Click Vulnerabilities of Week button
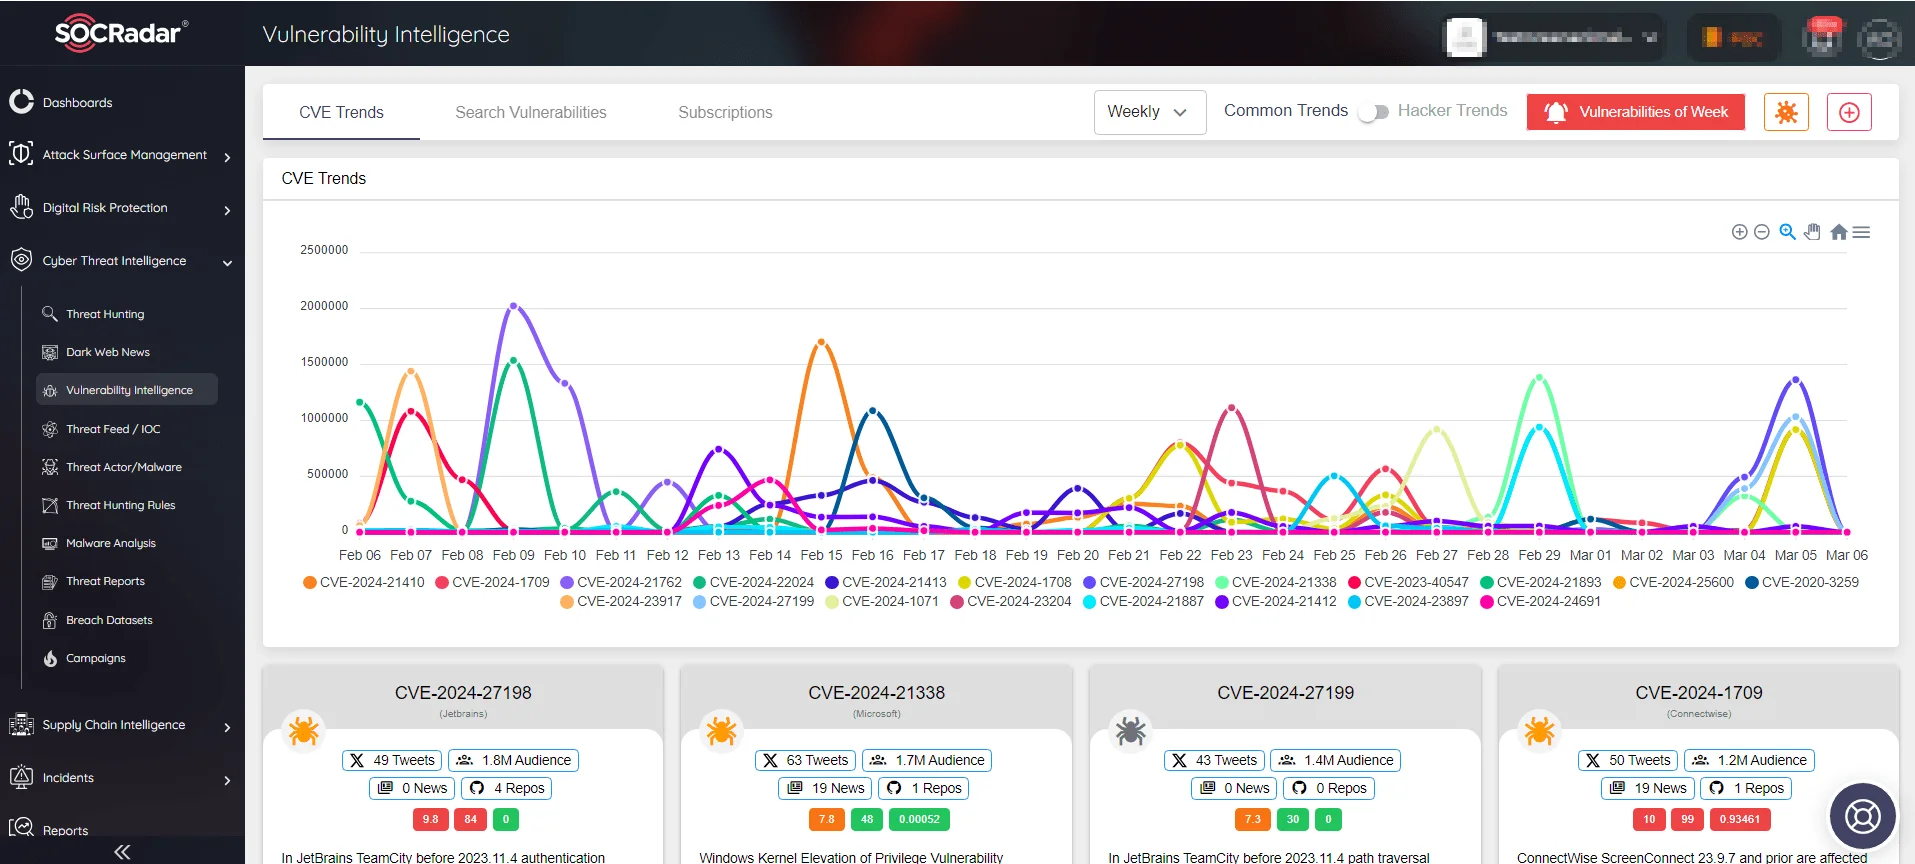The width and height of the screenshot is (1915, 864). point(1635,112)
